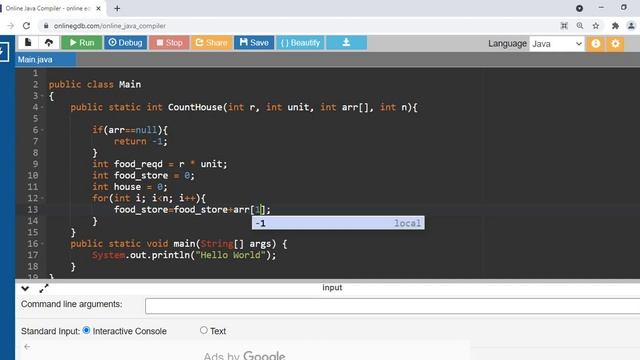Click 'food_reqd' variable on line 9
The image size is (640, 360).
[x=138, y=164]
